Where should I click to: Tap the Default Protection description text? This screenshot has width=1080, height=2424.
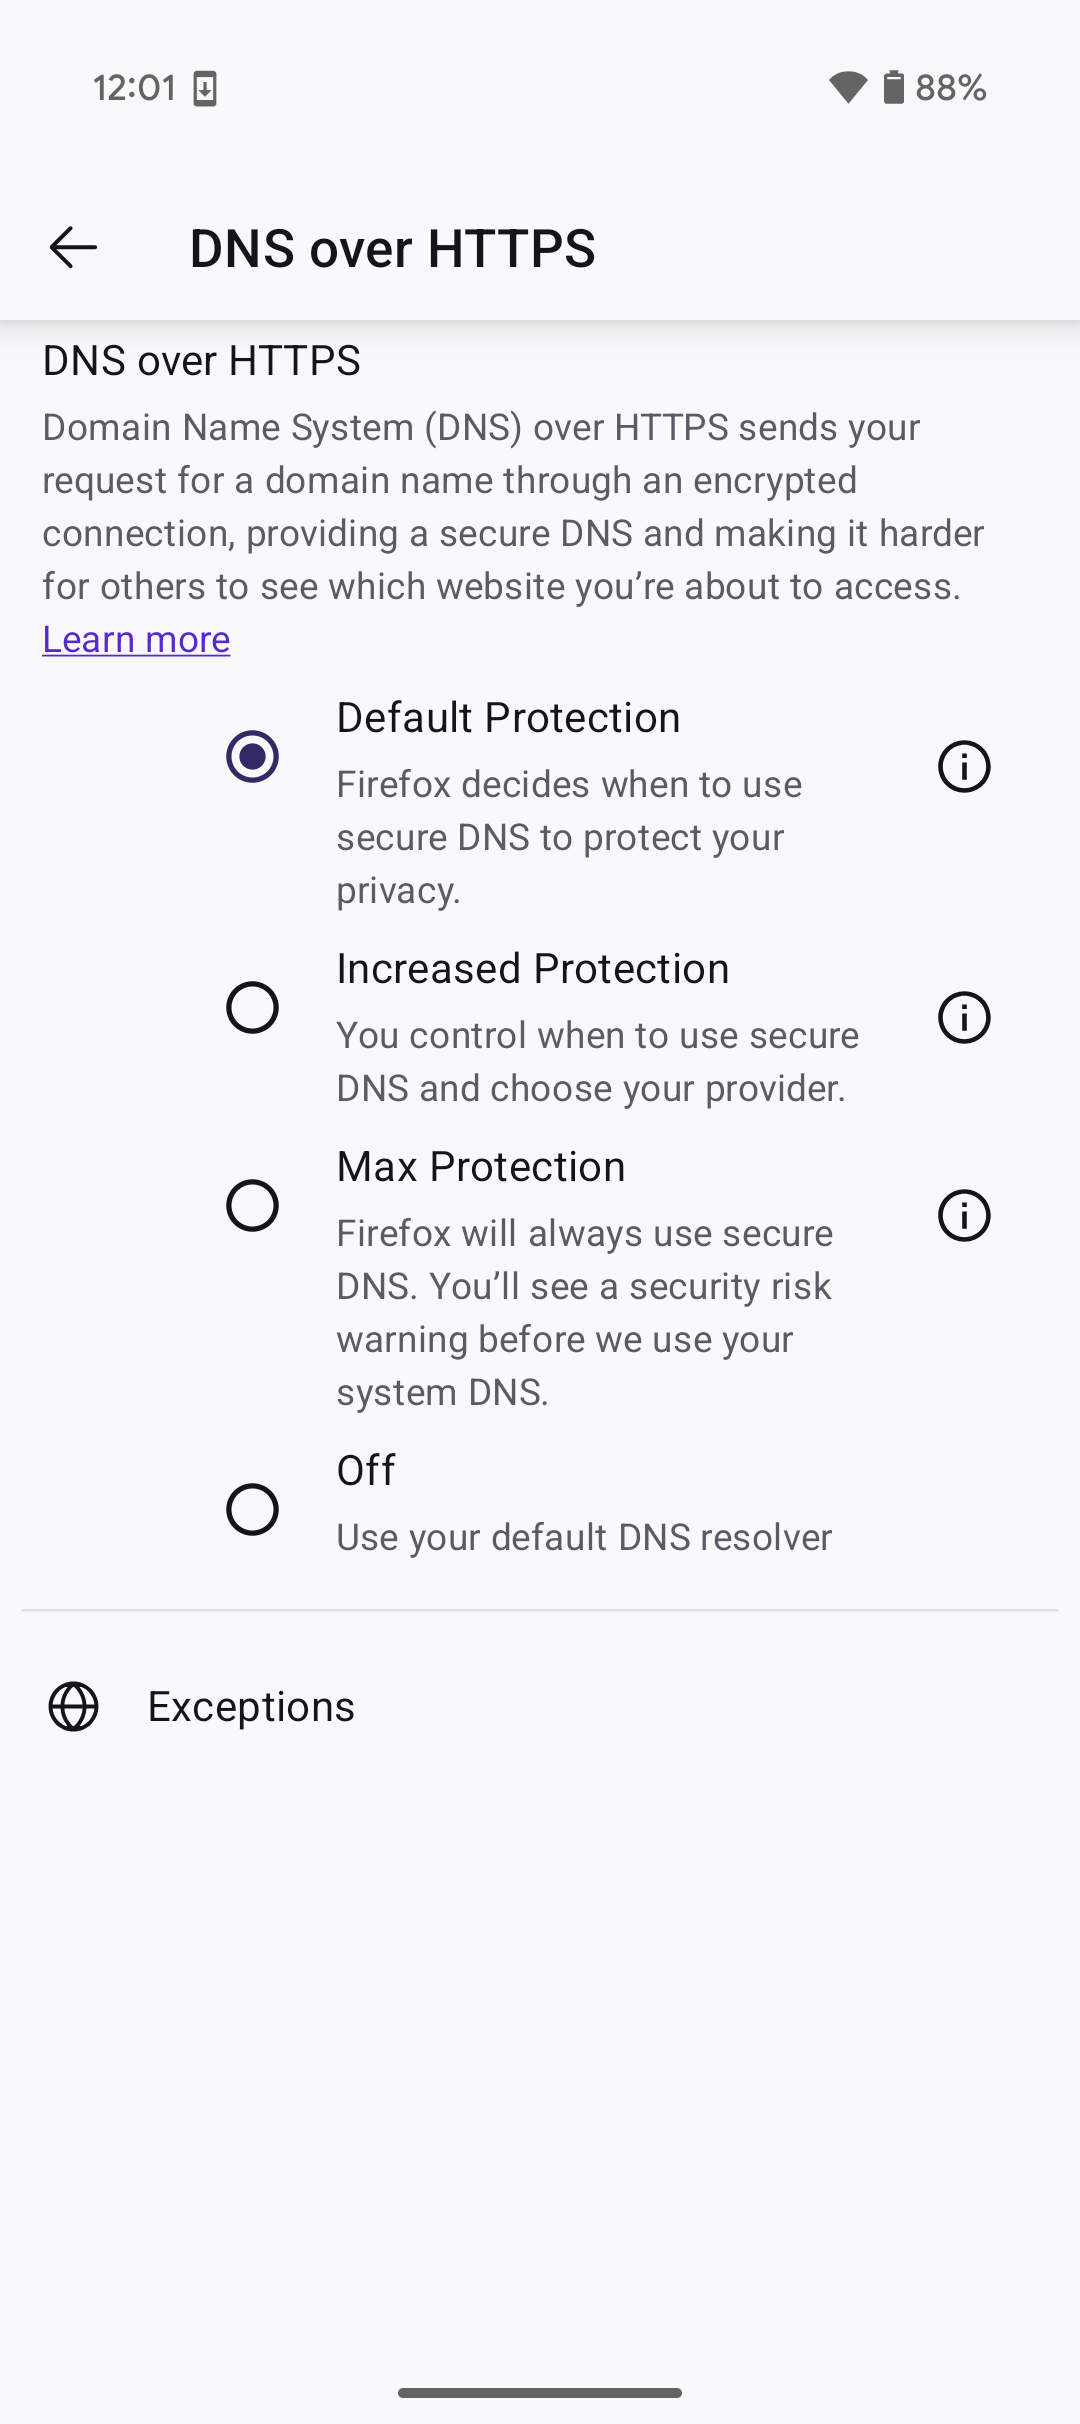(x=569, y=837)
